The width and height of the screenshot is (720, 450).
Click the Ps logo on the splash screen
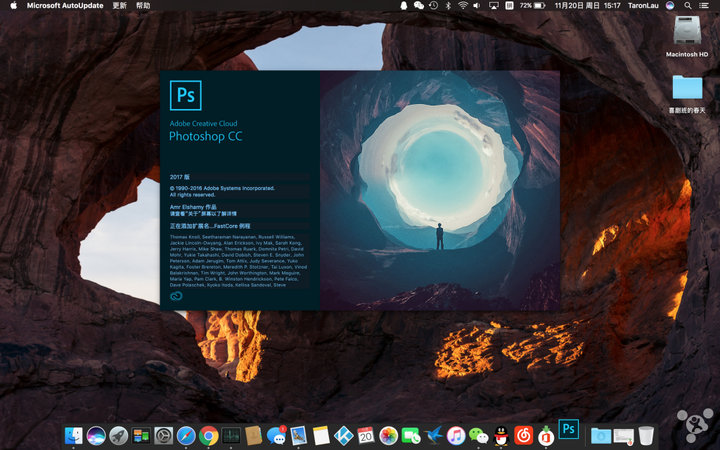click(x=186, y=95)
